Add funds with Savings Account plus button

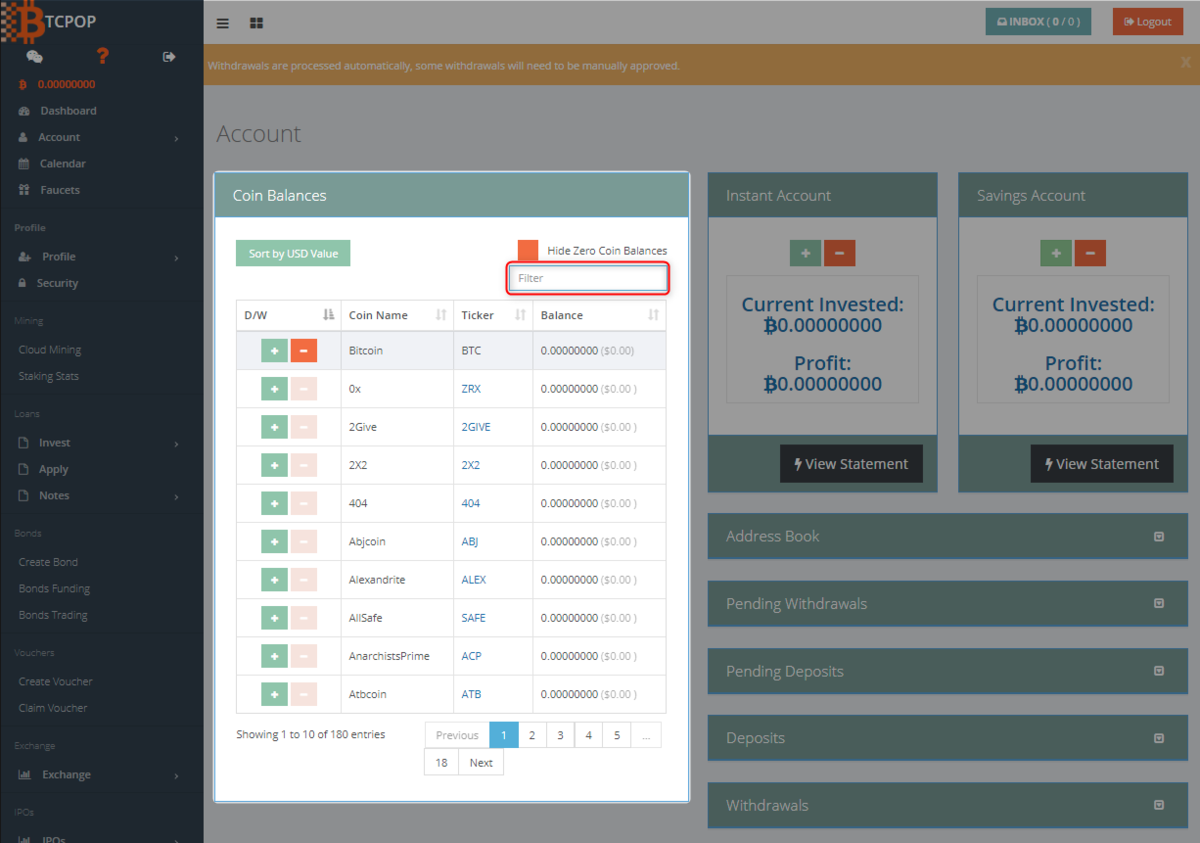coord(1056,253)
